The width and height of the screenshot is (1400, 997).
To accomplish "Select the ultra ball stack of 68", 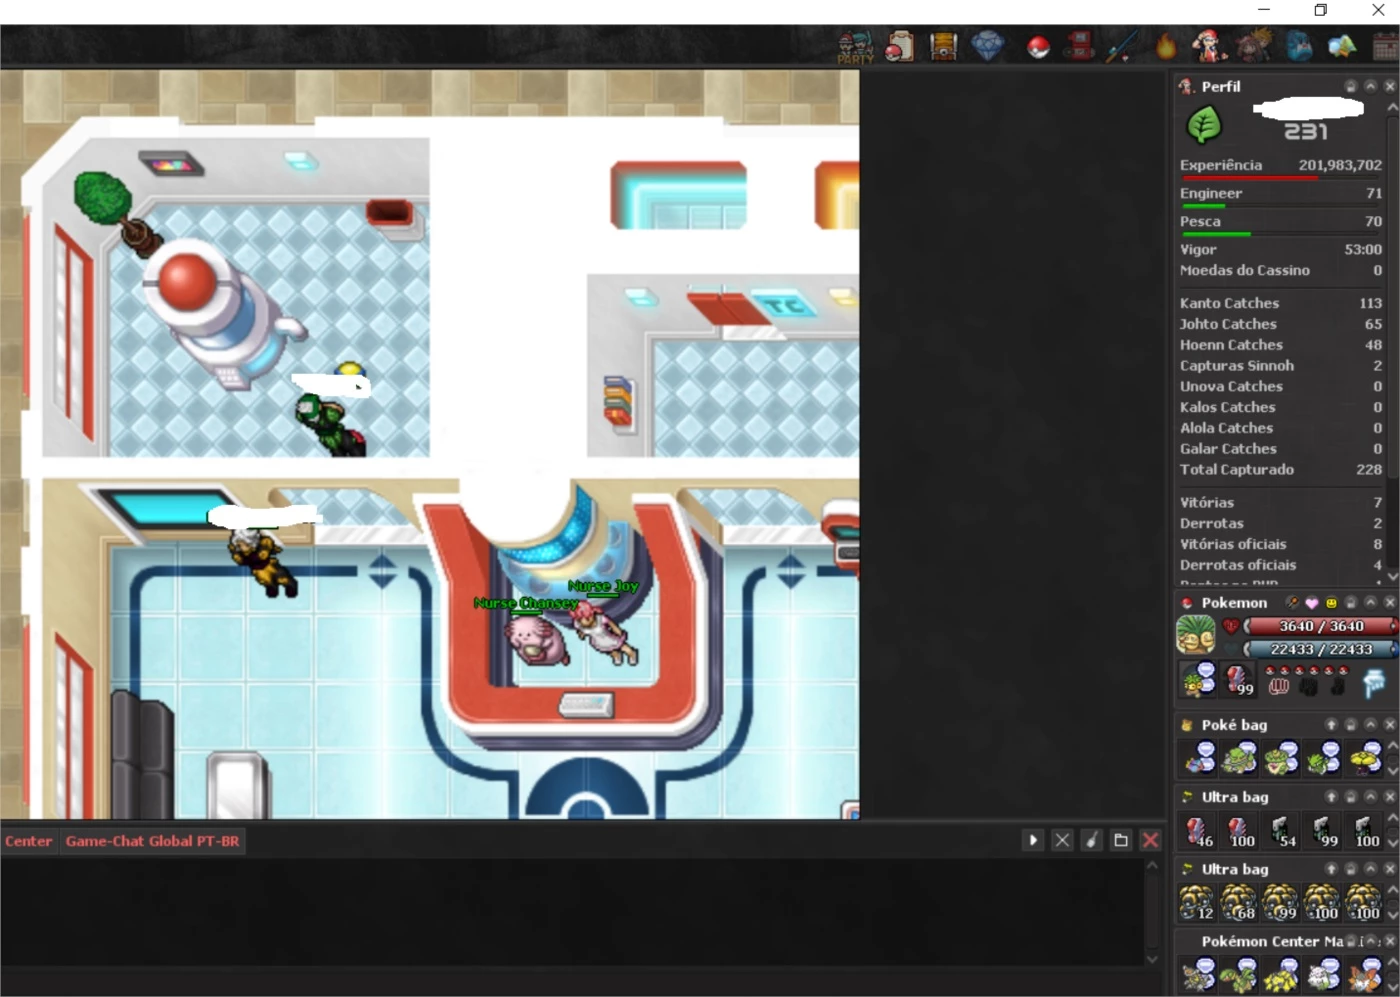I will (x=1239, y=903).
